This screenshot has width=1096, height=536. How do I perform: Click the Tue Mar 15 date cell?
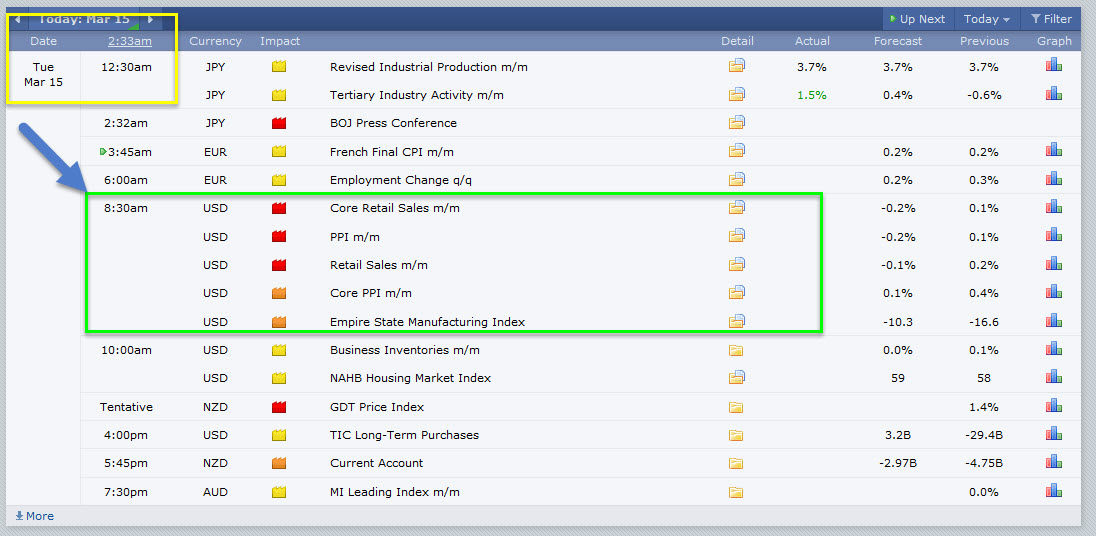(43, 75)
